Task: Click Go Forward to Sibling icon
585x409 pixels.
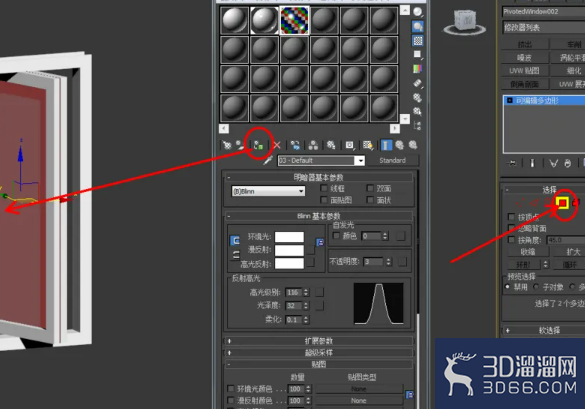Action: 413,145
